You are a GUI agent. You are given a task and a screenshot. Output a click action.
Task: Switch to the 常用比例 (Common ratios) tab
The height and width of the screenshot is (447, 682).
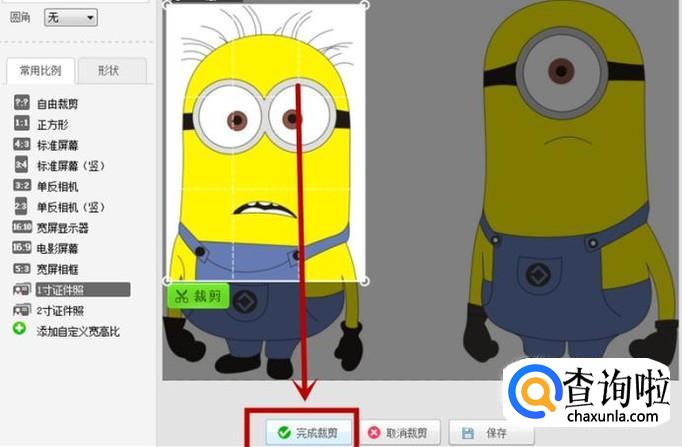tap(42, 70)
